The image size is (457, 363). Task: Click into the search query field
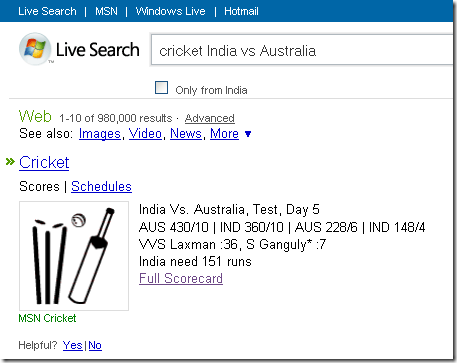click(302, 50)
